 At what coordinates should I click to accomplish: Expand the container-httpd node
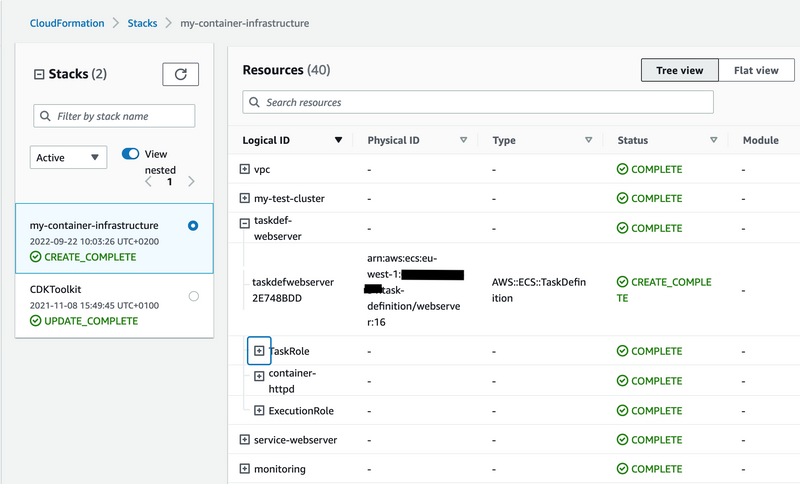[x=259, y=376]
